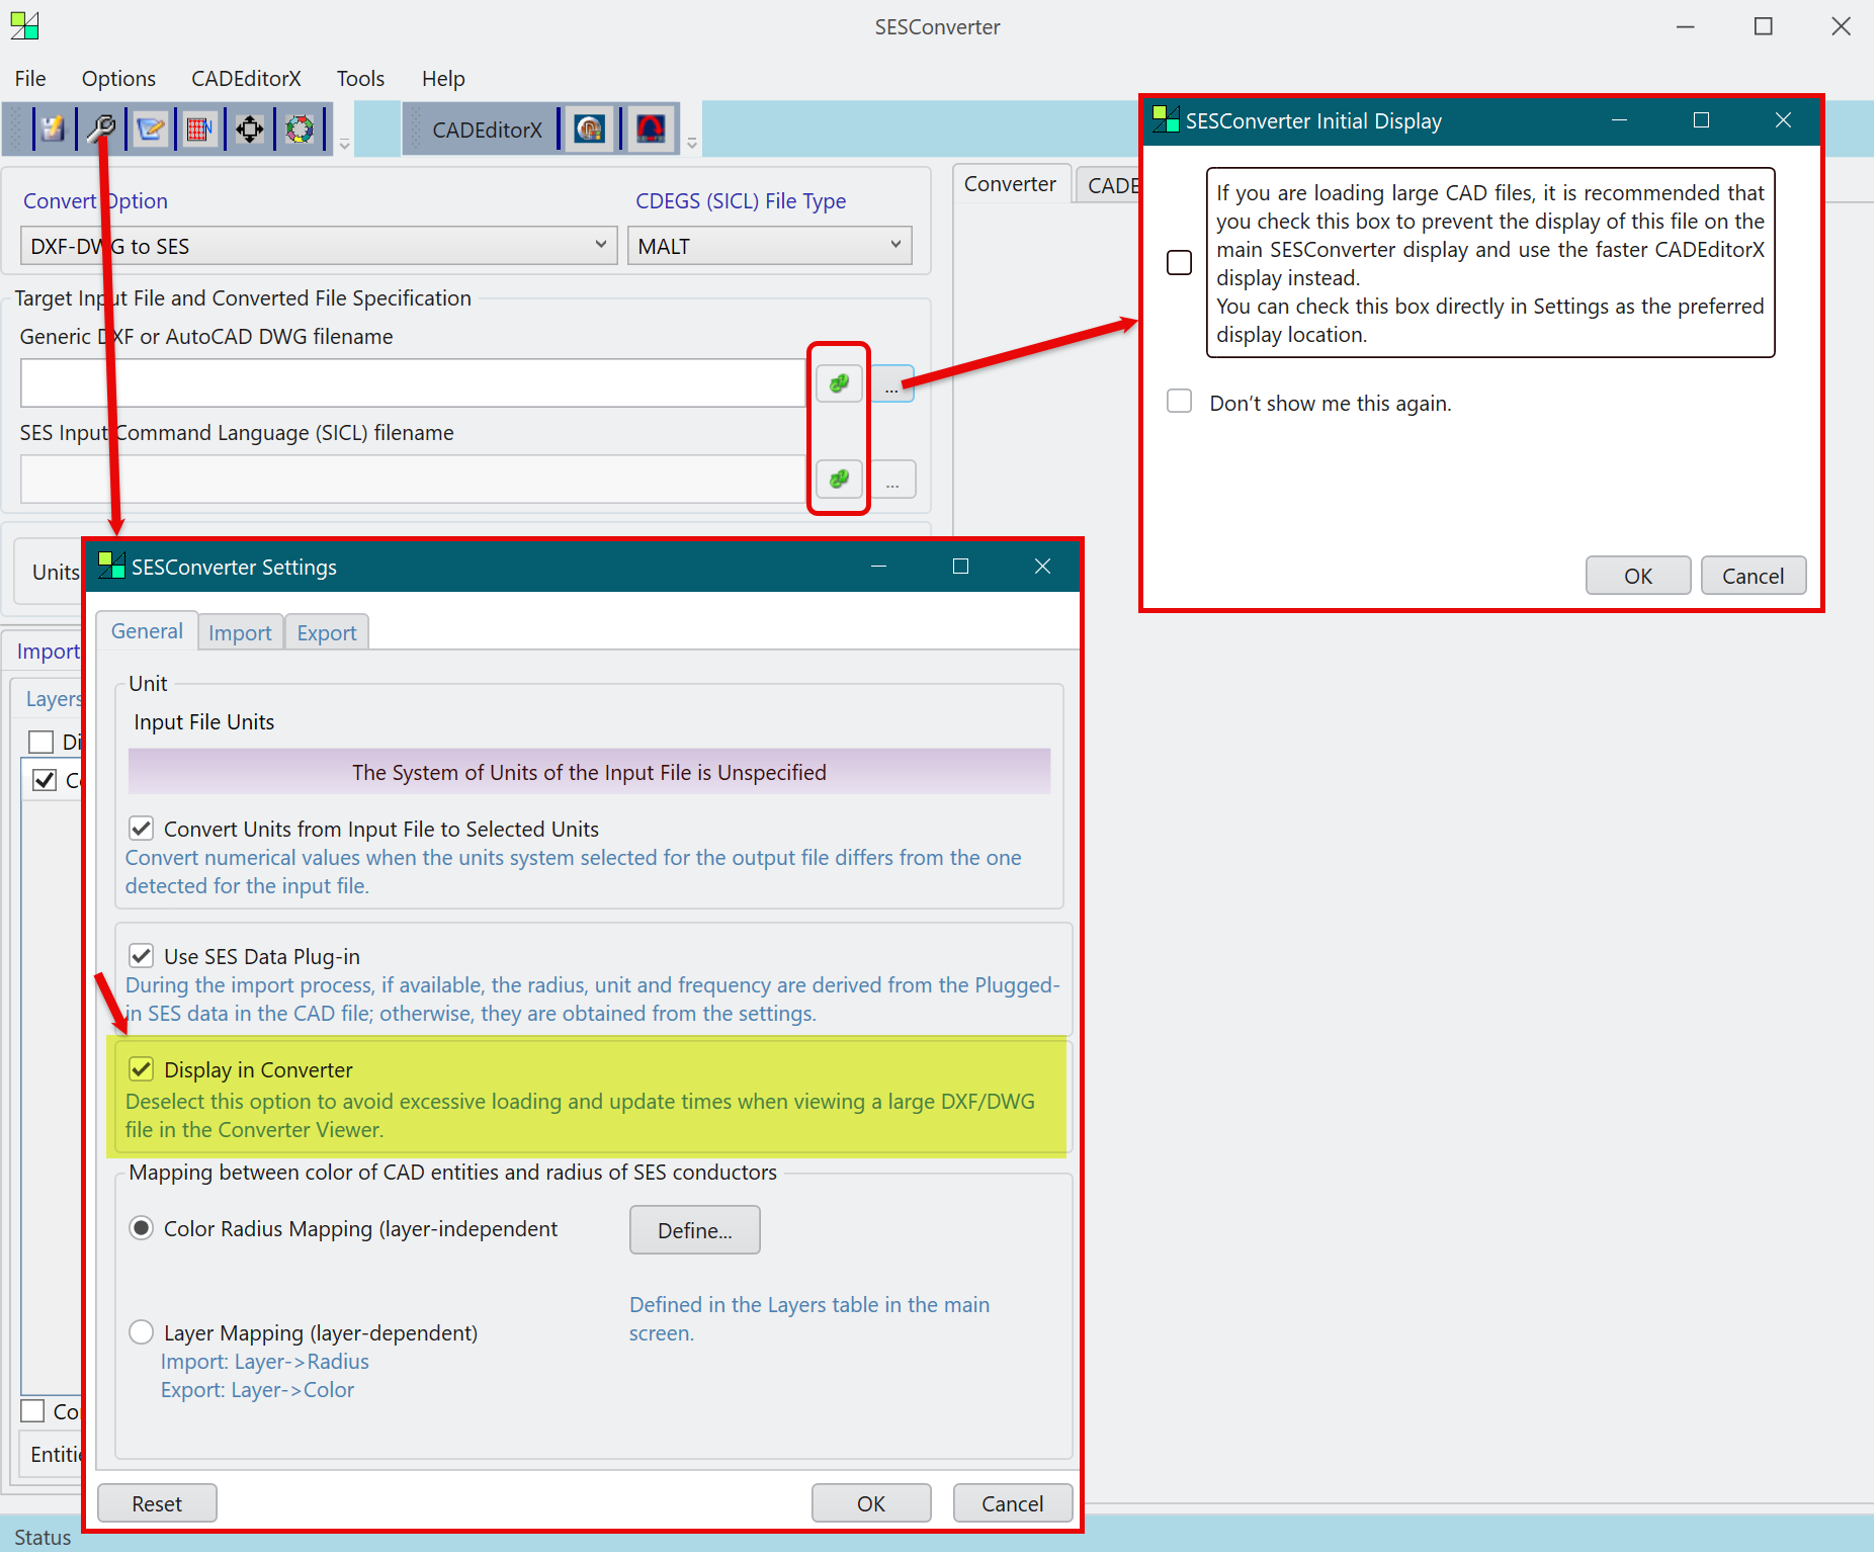Click the units unspecified purple banner
This screenshot has height=1552, width=1874.
589,772
